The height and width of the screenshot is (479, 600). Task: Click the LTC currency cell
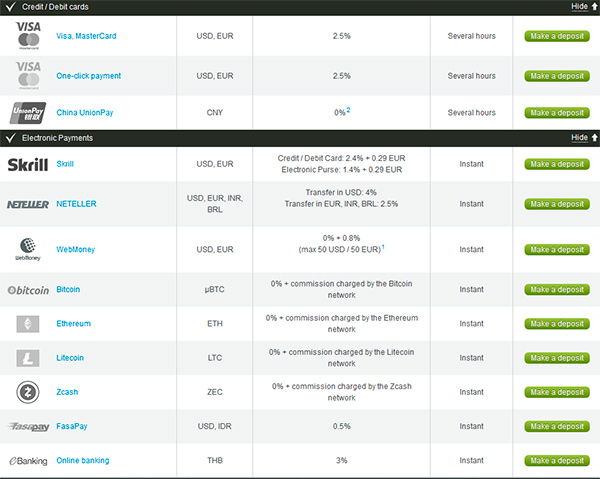click(x=215, y=358)
